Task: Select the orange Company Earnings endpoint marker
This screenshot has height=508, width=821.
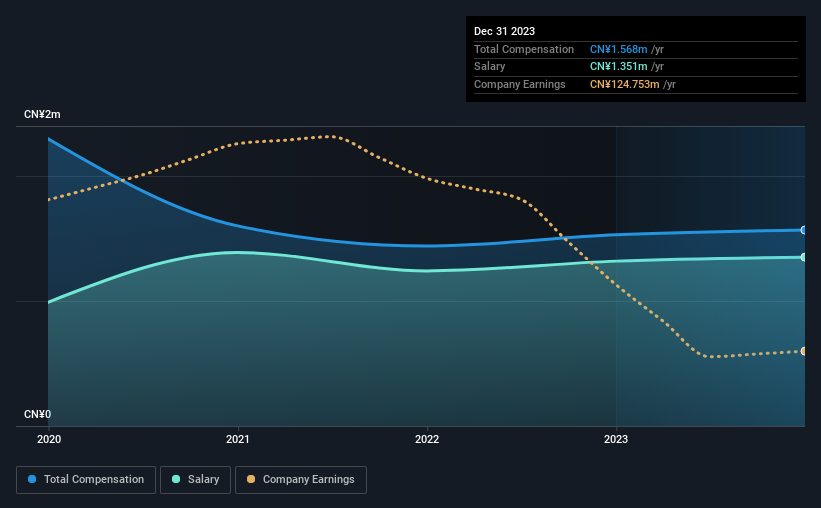Action: pyautogui.click(x=804, y=351)
